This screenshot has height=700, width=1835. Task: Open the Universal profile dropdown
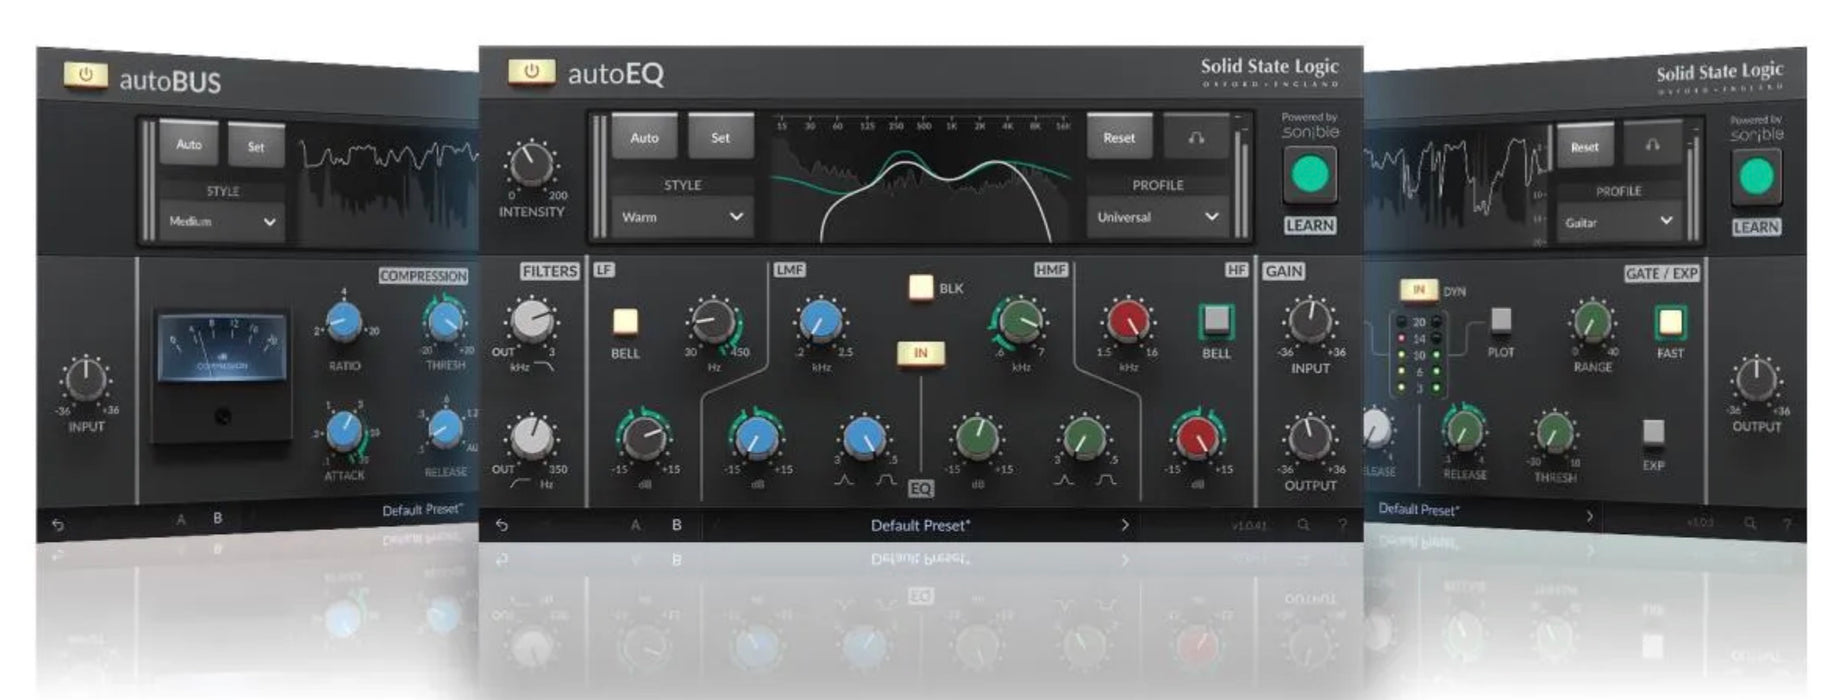(x=1158, y=217)
